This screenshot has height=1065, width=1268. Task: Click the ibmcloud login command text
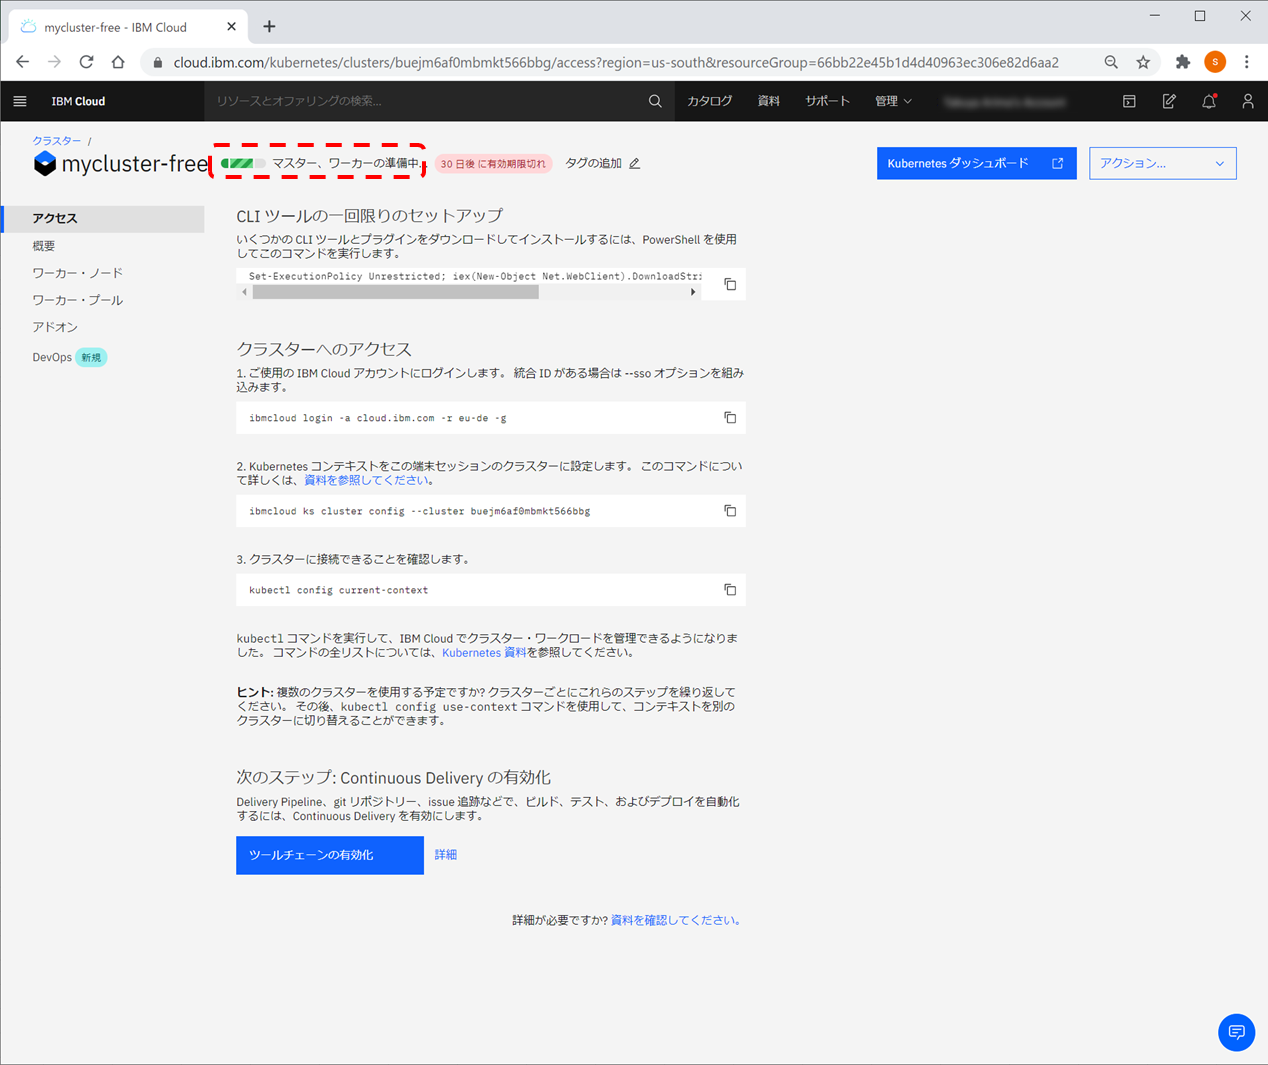tap(378, 418)
